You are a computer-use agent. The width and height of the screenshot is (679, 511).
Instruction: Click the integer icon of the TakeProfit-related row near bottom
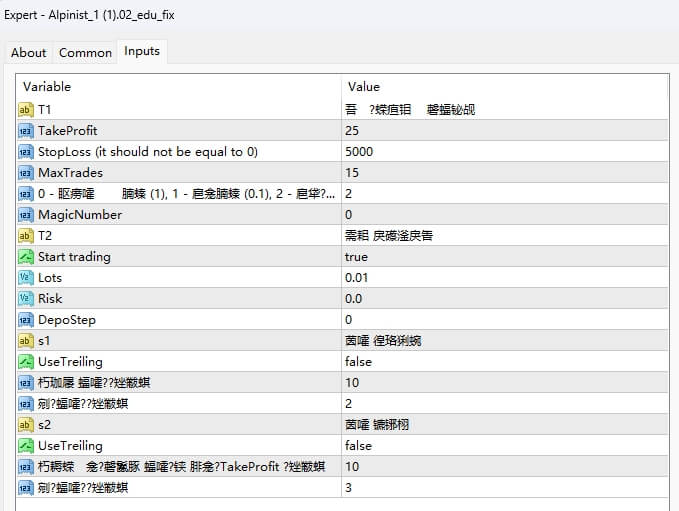(x=26, y=467)
